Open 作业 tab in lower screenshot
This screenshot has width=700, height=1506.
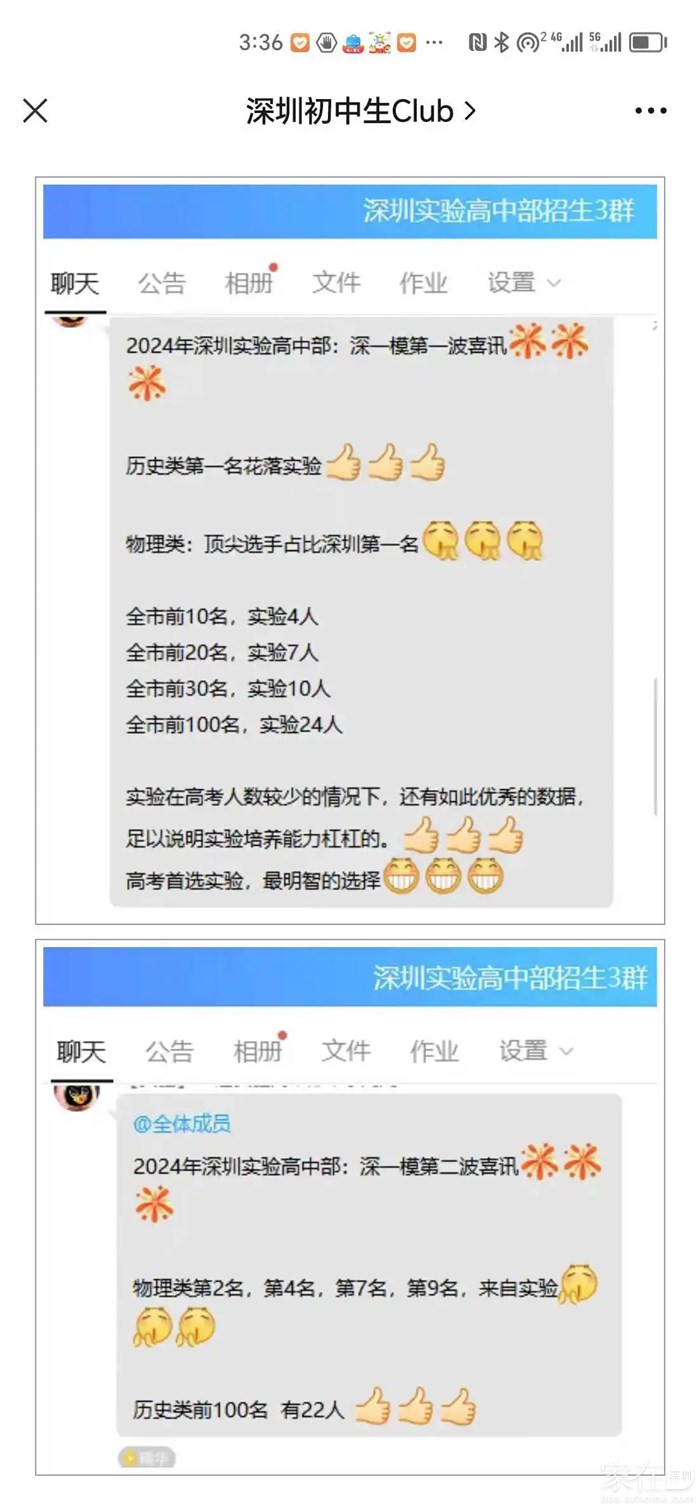[434, 1051]
